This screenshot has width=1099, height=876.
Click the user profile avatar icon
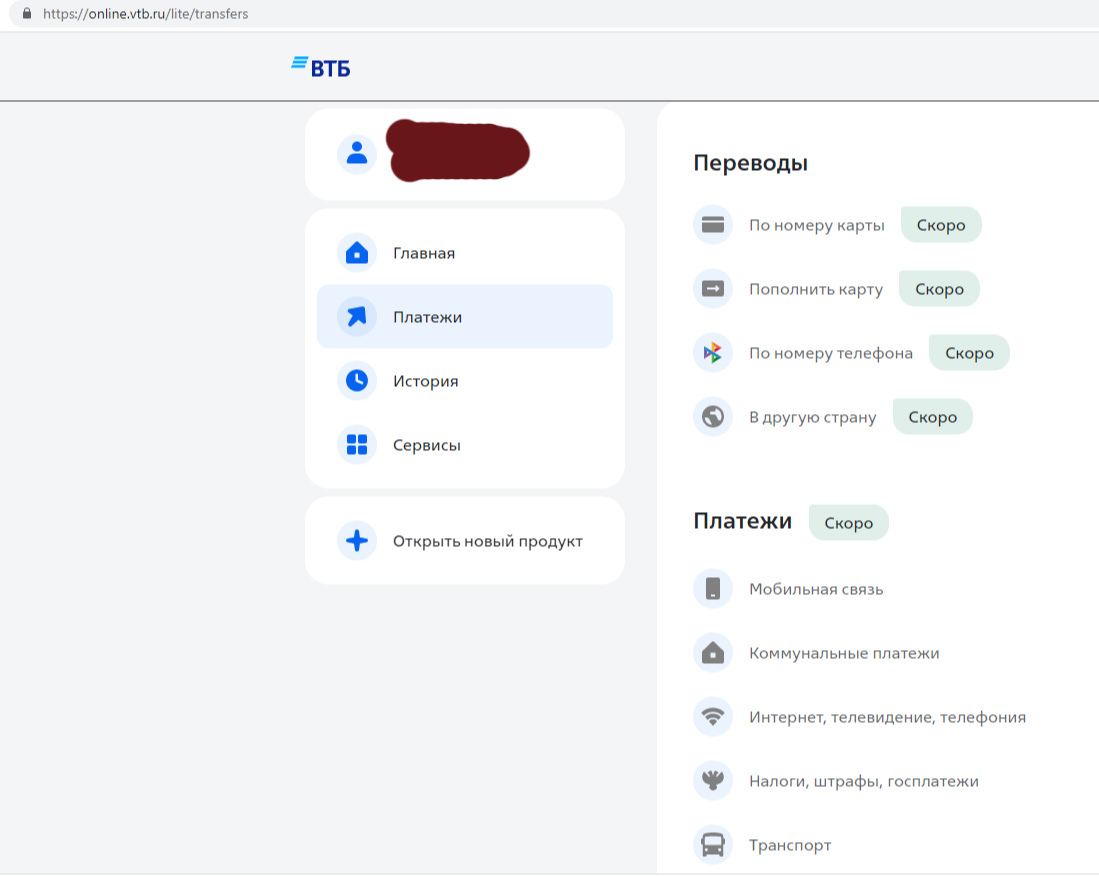pos(357,153)
